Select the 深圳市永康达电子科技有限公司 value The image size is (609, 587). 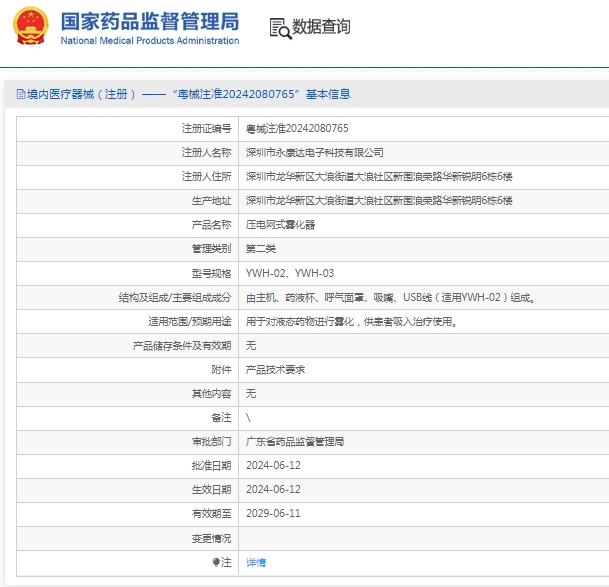315,153
